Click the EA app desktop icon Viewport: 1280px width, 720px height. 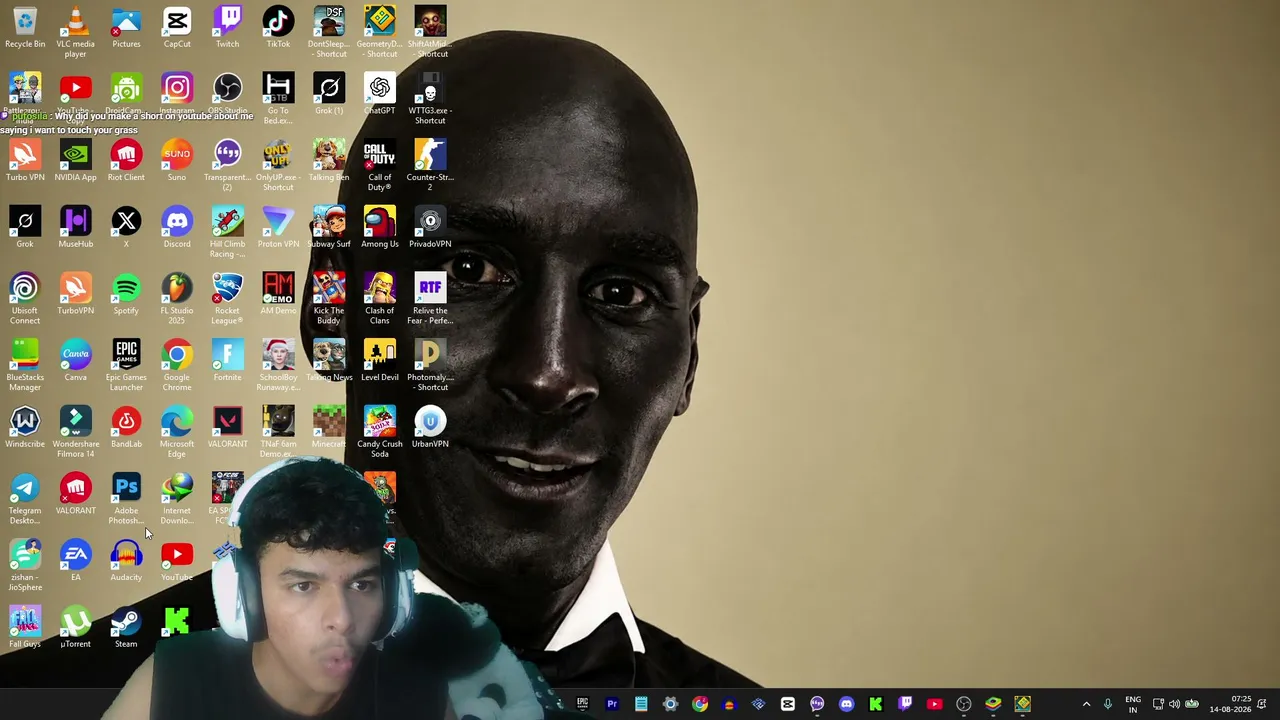pyautogui.click(x=75, y=560)
